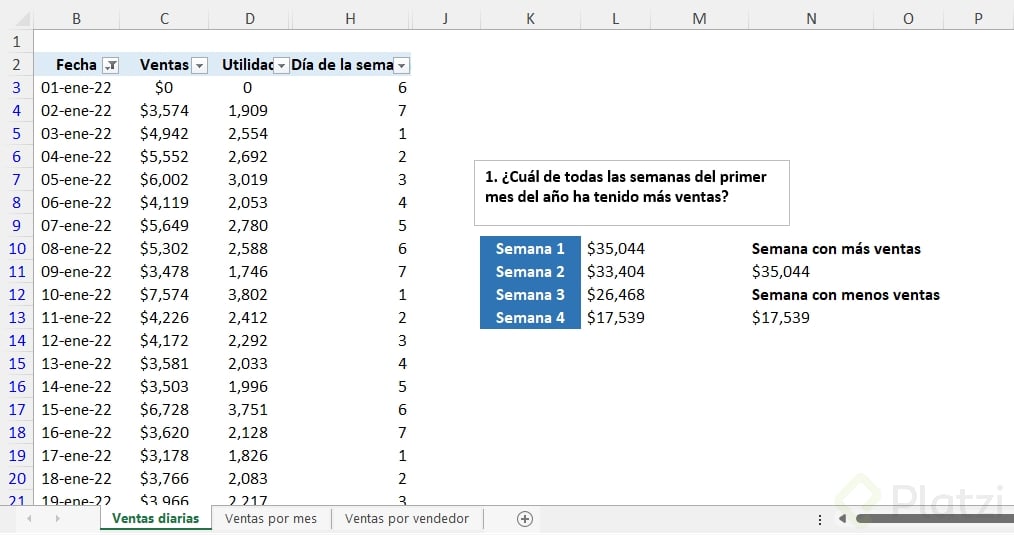Click the 'Semana con más ventas' label
The image size is (1014, 535).
tap(836, 248)
